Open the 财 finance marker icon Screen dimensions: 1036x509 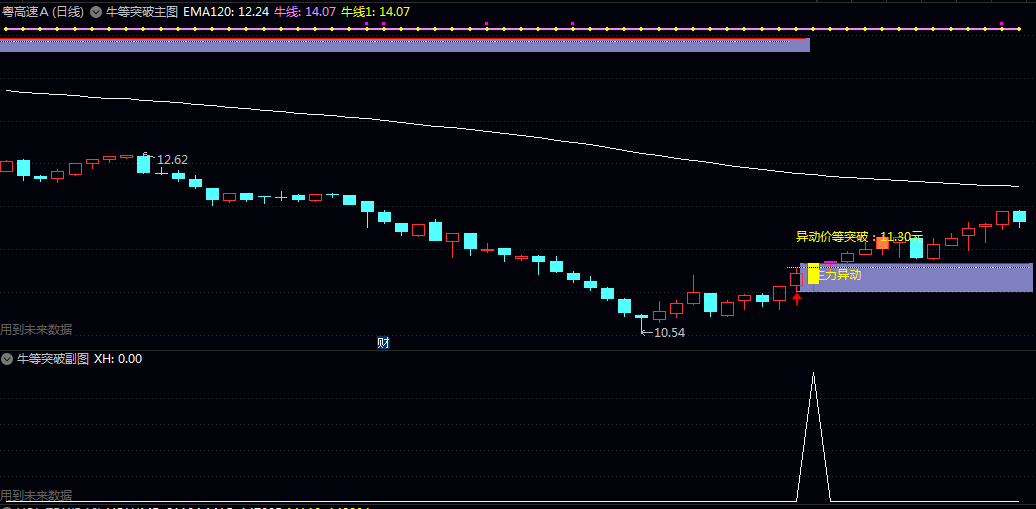383,342
